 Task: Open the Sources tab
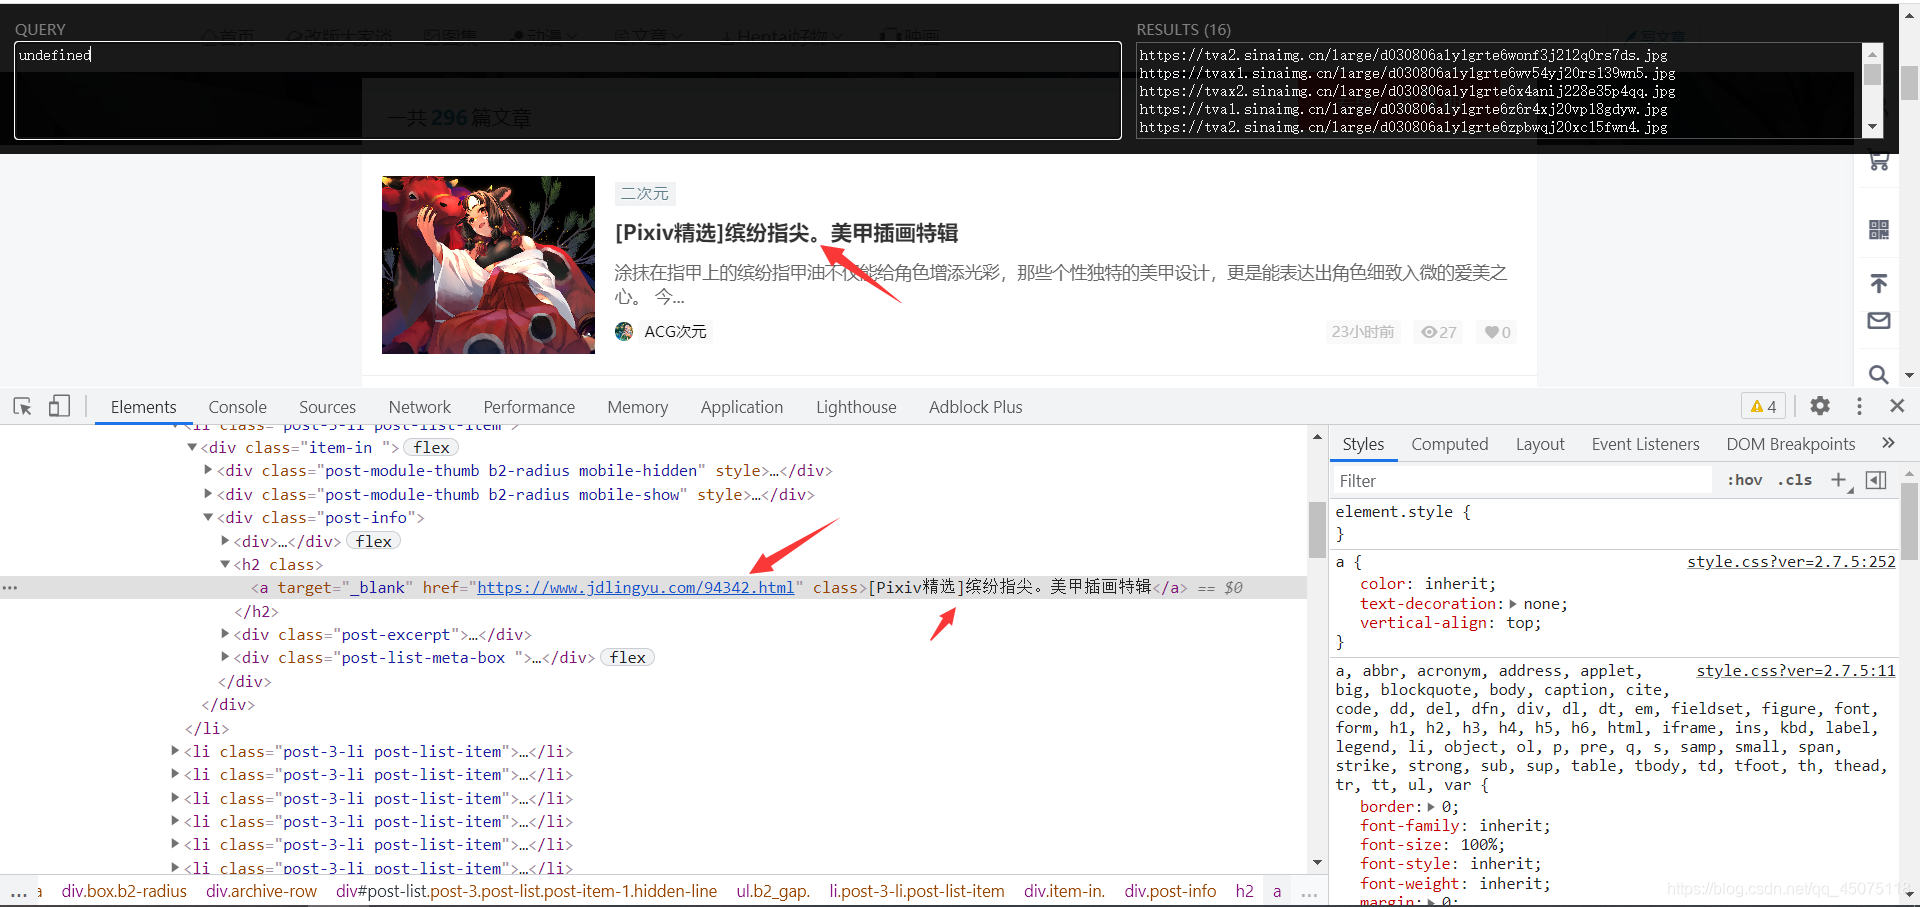(327, 407)
